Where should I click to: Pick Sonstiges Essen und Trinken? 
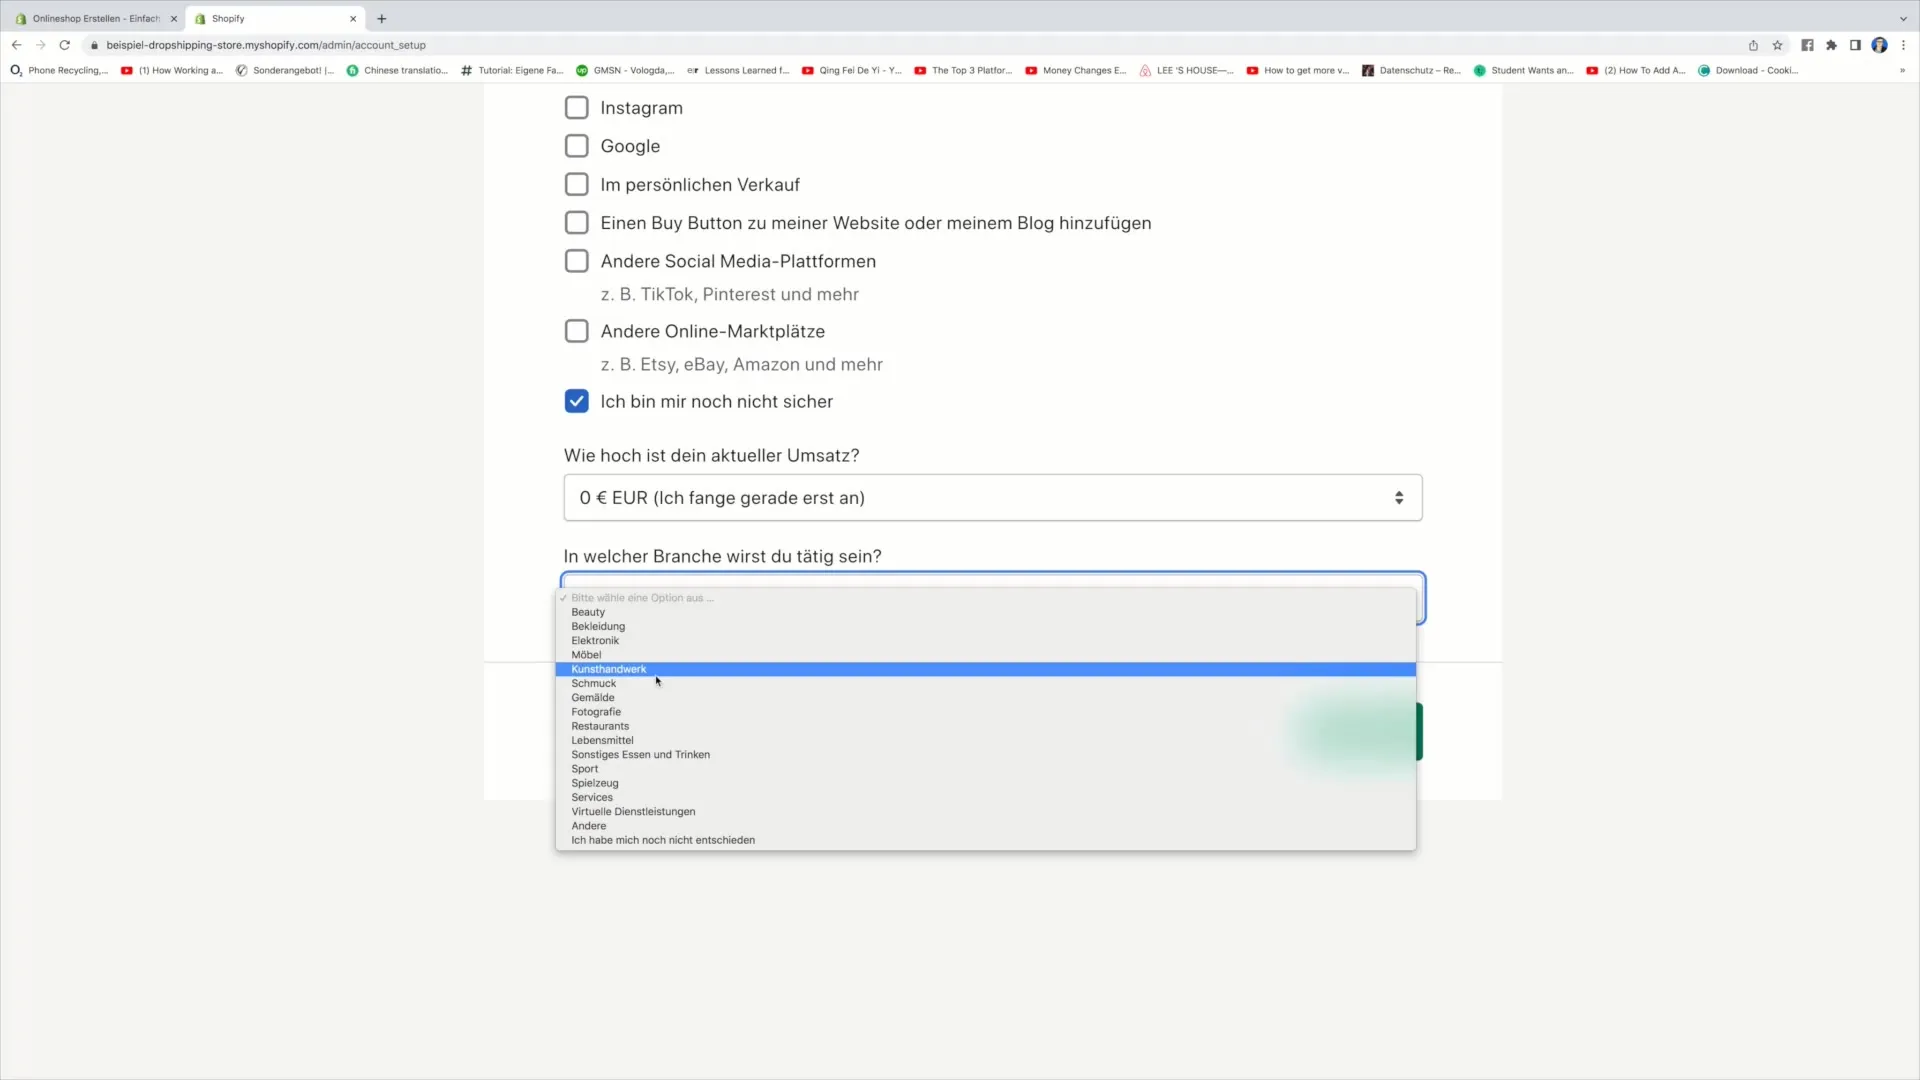986,755
